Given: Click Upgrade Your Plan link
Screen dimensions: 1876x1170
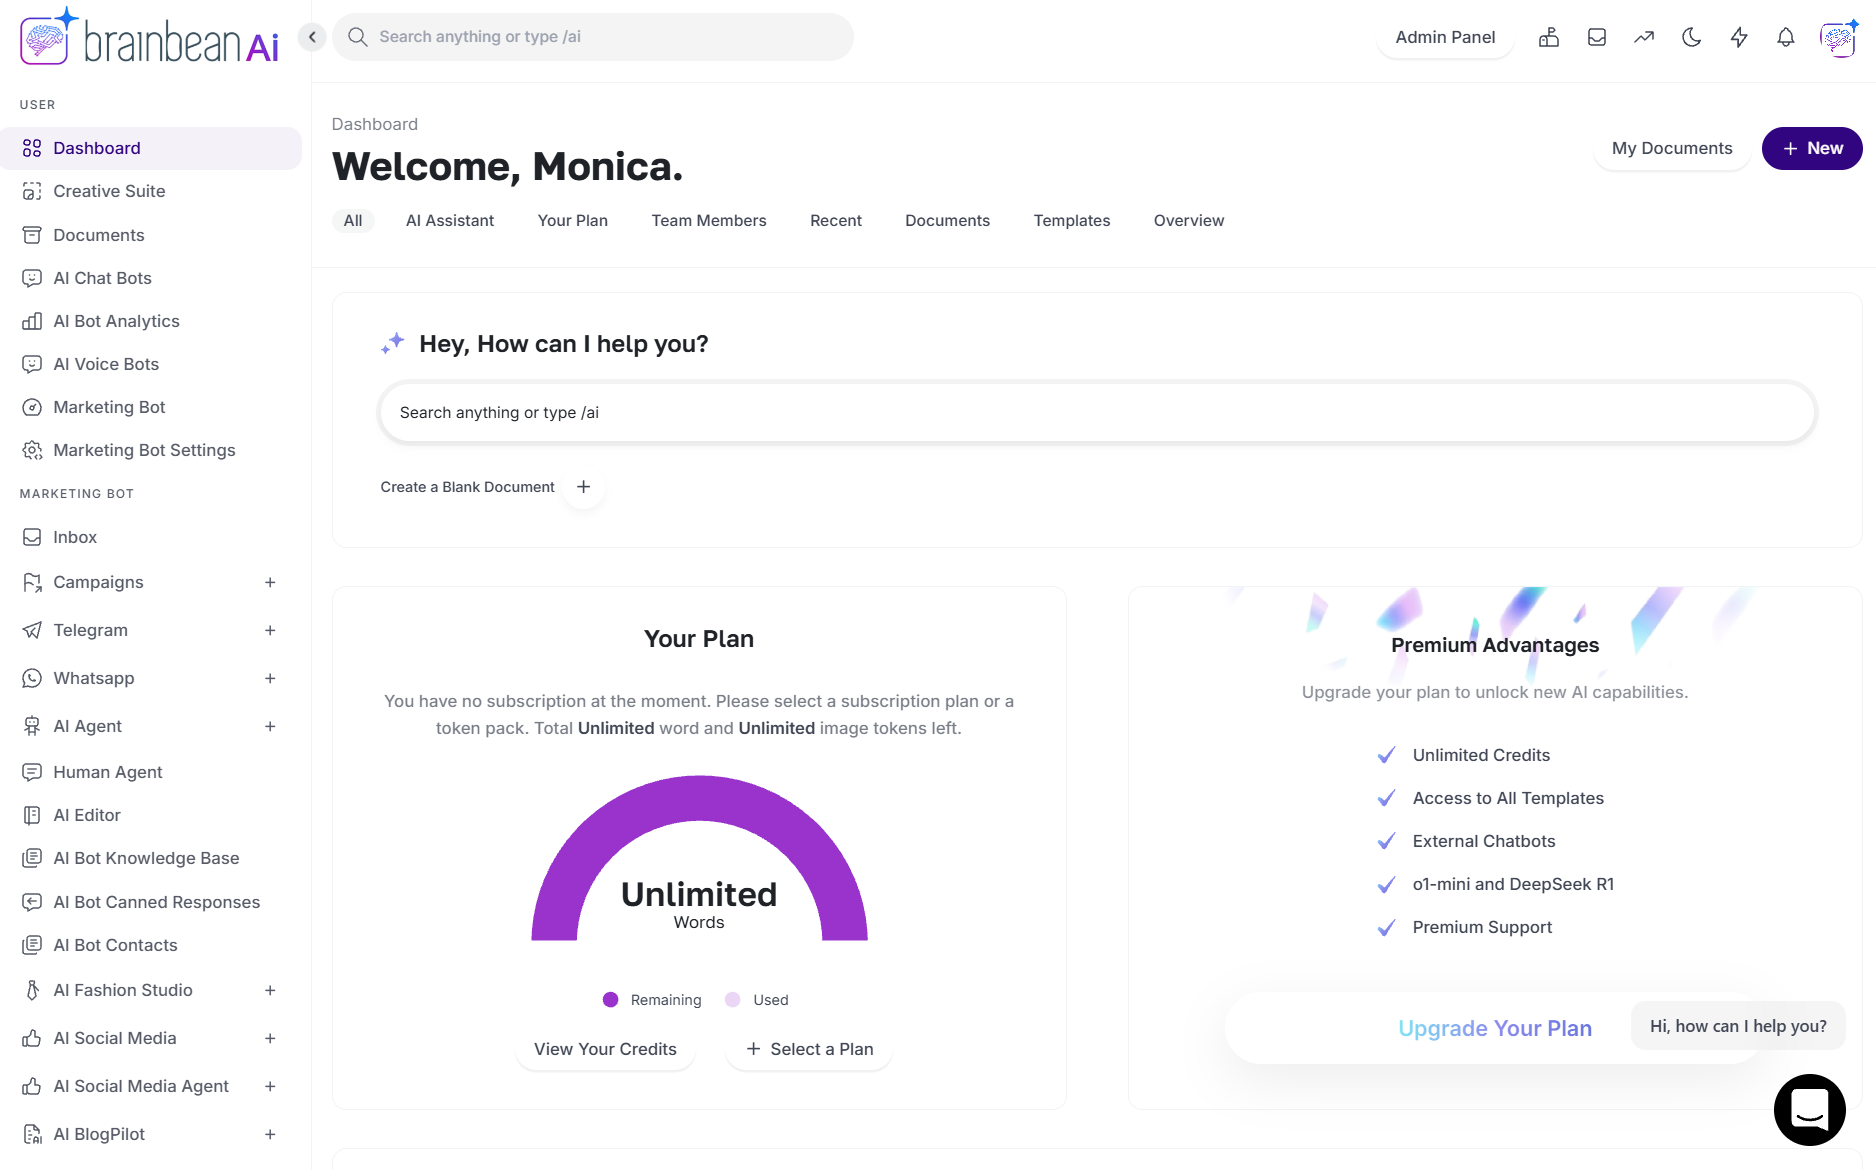Looking at the screenshot, I should pyautogui.click(x=1495, y=1028).
